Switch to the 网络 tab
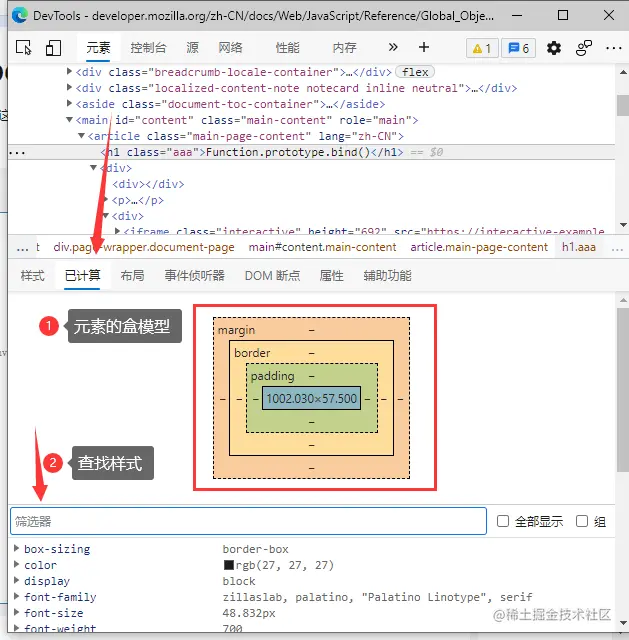Image resolution: width=629 pixels, height=640 pixels. point(230,48)
